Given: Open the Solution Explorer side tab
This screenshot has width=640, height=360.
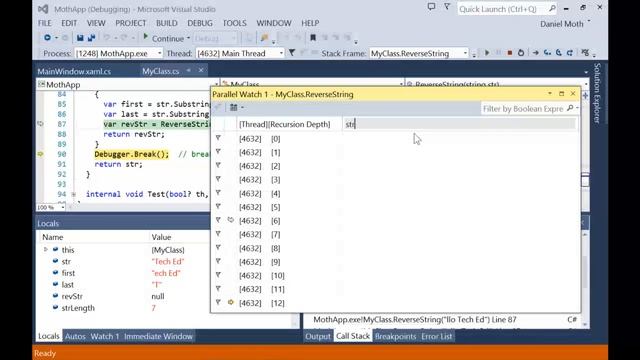Looking at the screenshot, I should coord(597,93).
